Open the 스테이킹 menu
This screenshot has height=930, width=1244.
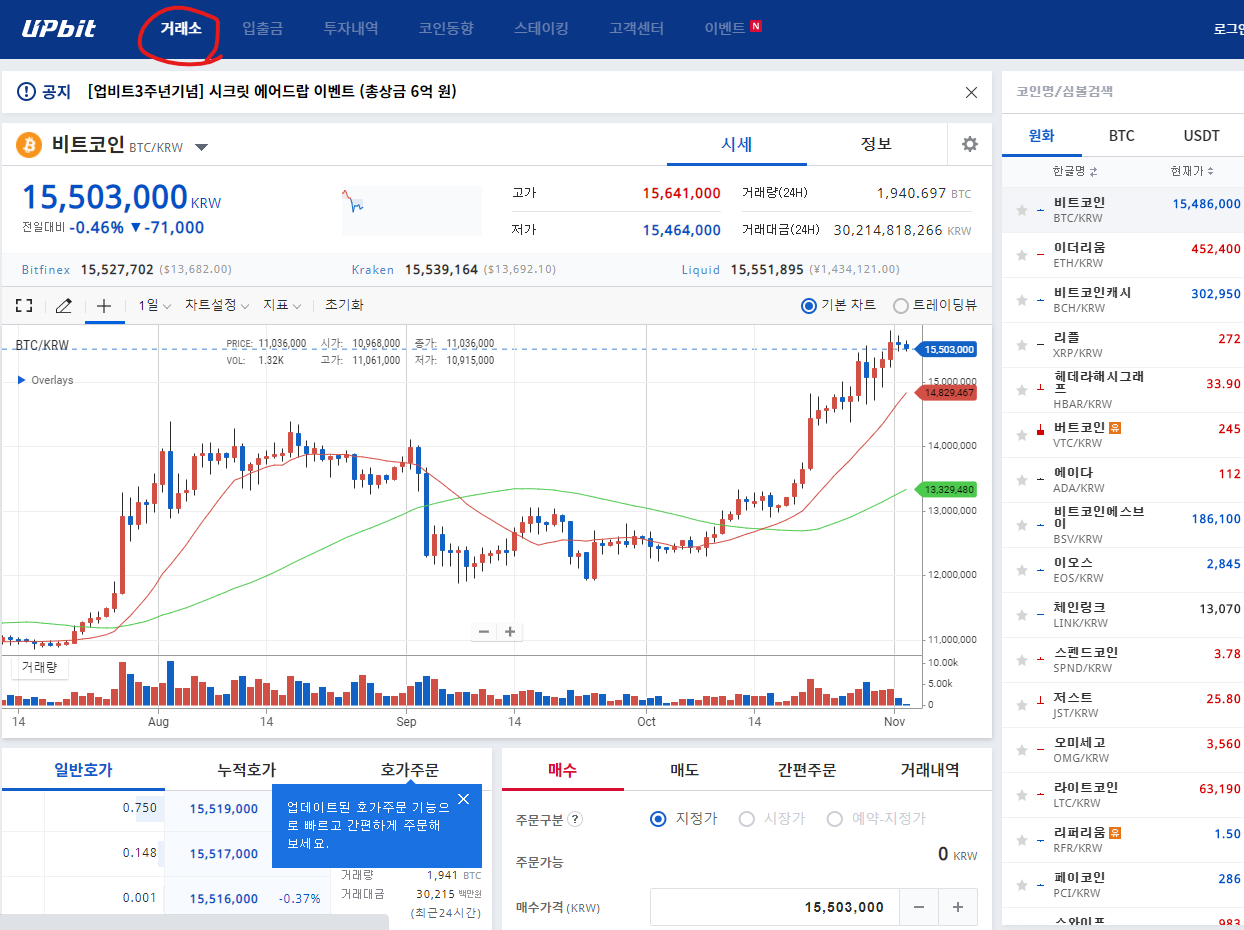(x=541, y=29)
